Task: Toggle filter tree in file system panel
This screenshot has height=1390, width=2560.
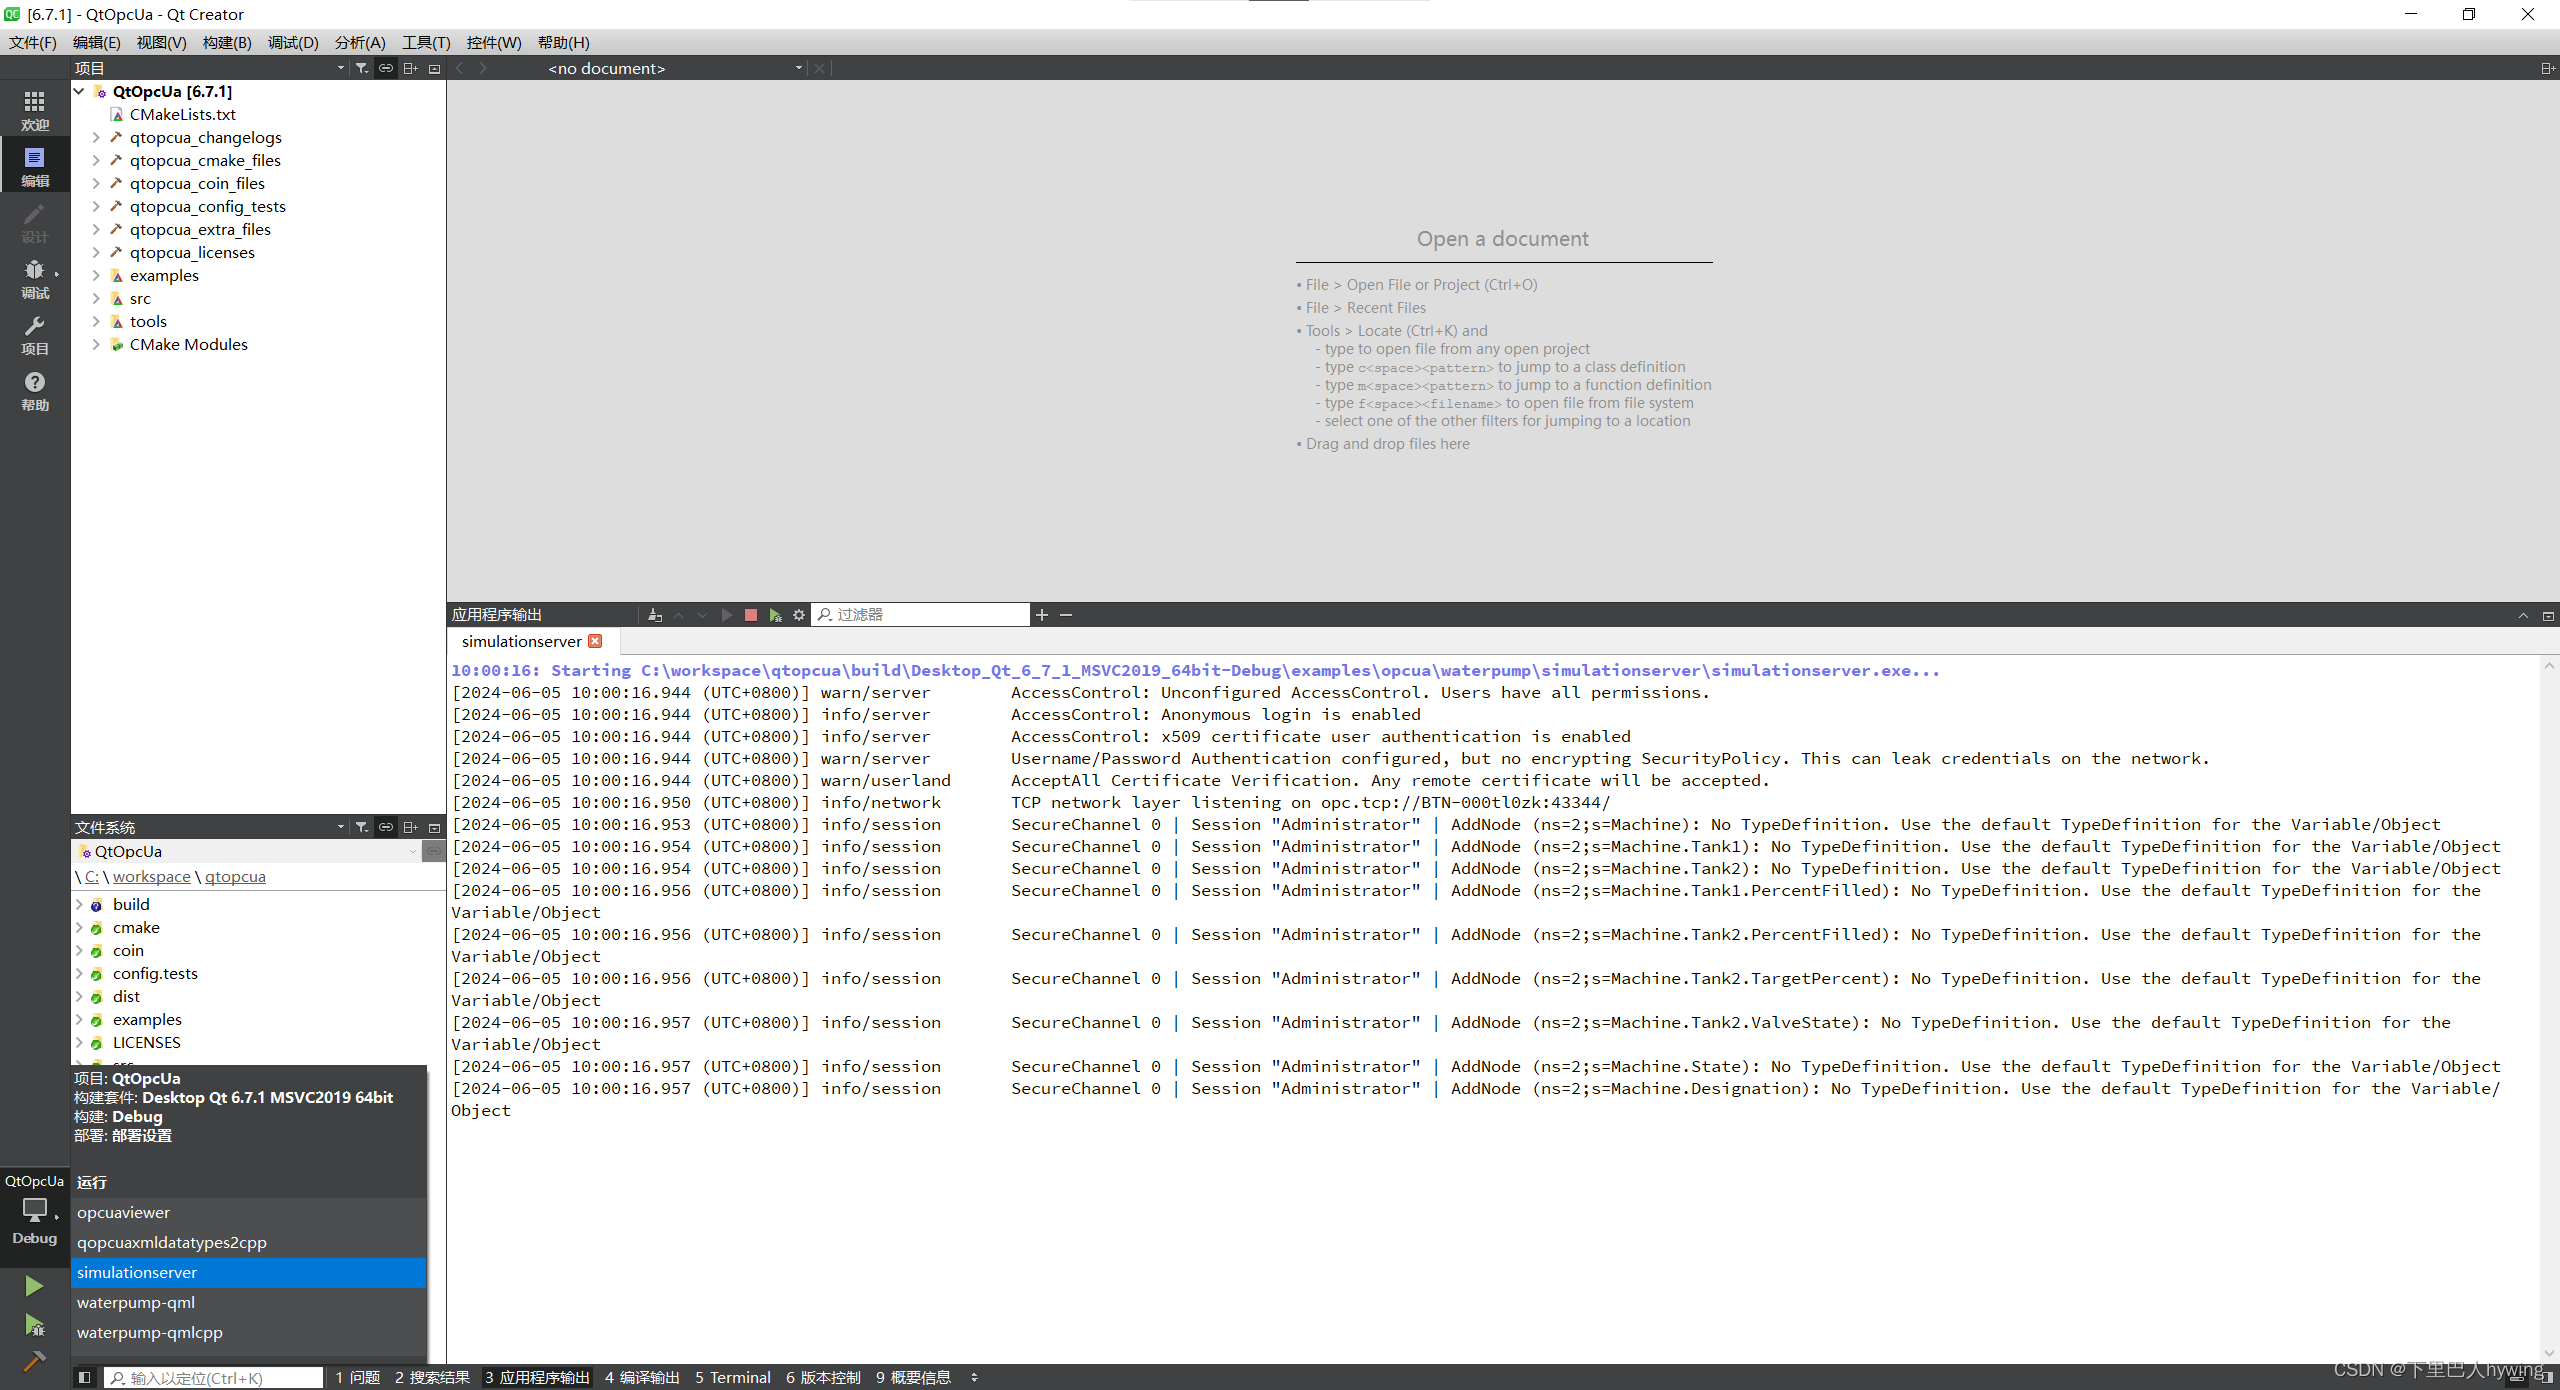Action: click(x=362, y=827)
